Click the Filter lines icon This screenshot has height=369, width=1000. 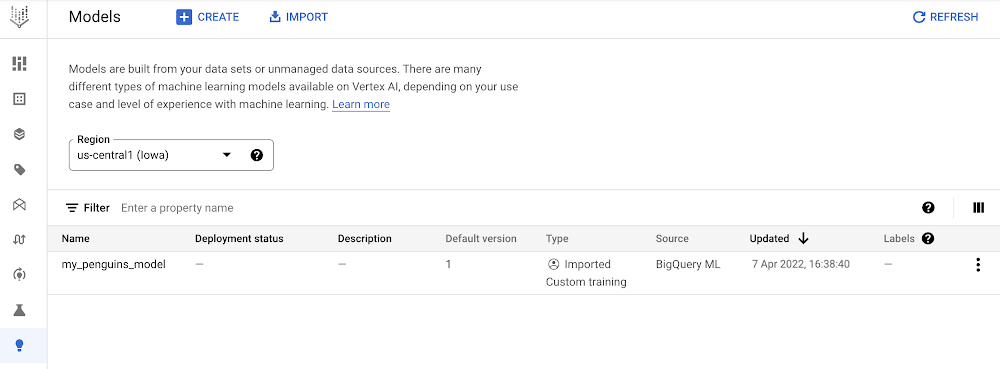[72, 208]
